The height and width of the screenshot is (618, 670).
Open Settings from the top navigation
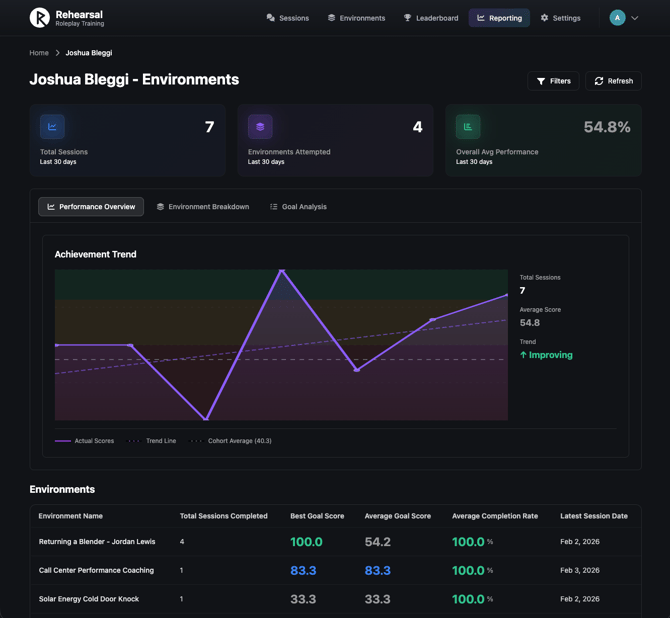(560, 18)
